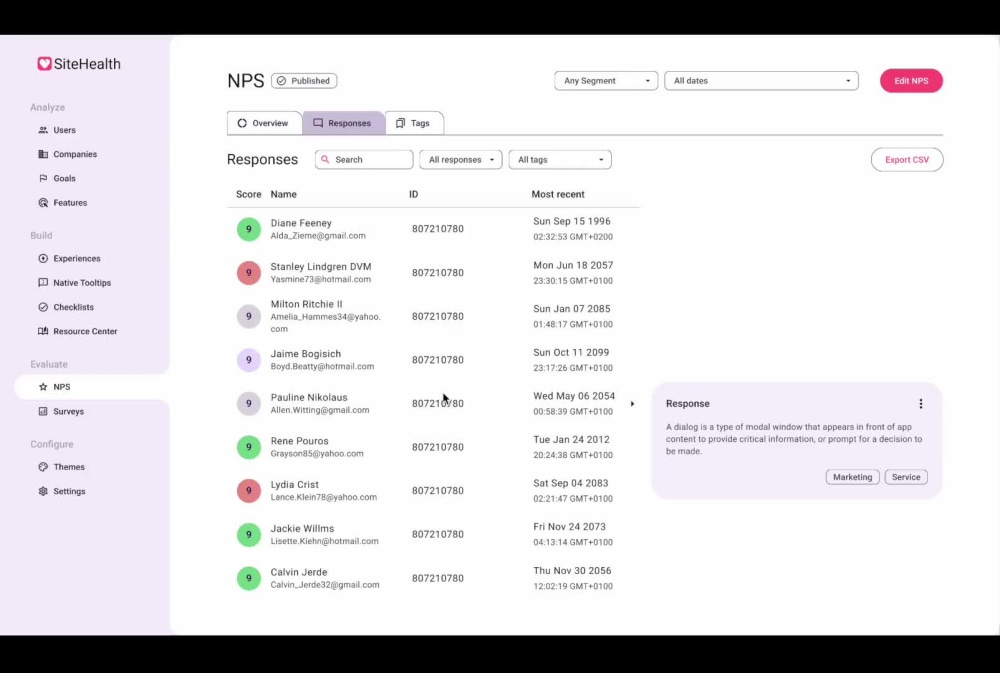Click email Calvin_Jerde32@gmail.com
This screenshot has height=673, width=1000.
pos(325,584)
